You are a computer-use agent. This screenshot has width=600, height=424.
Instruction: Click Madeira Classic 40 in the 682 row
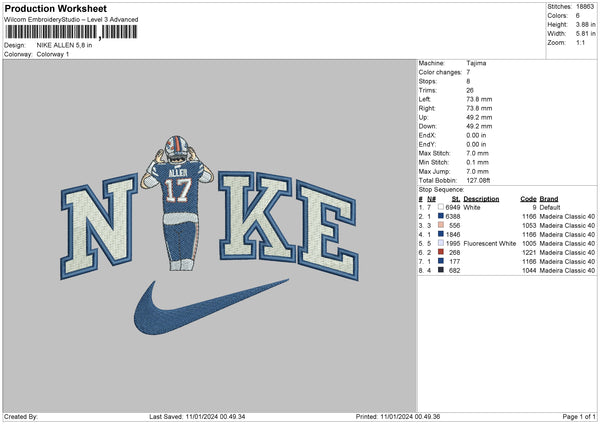point(567,271)
